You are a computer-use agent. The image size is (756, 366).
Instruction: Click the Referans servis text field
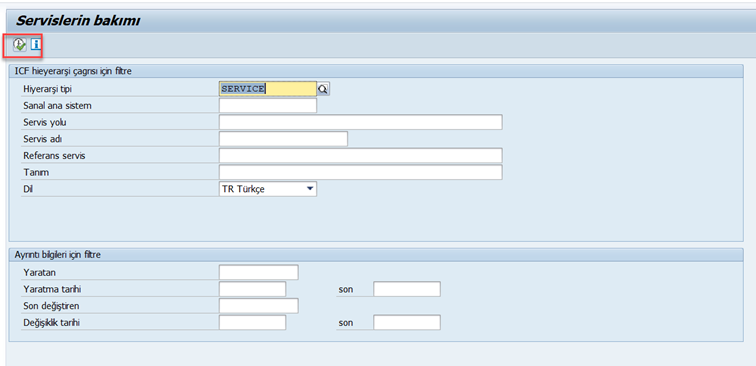coord(361,156)
